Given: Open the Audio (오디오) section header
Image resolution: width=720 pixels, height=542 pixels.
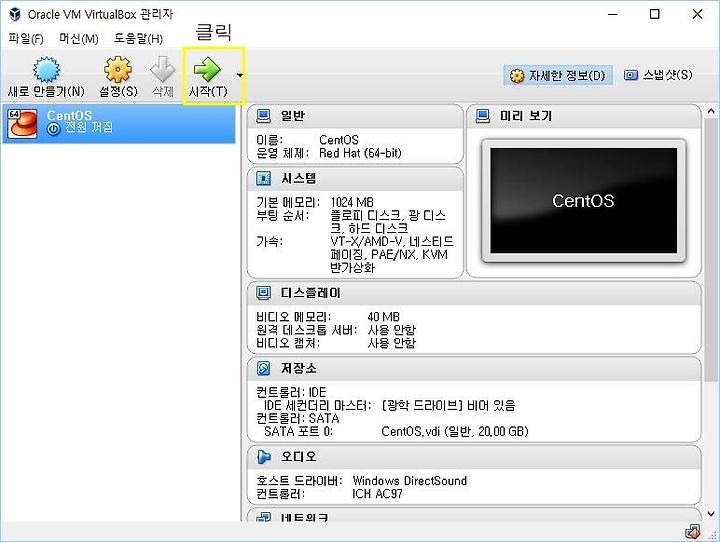Looking at the screenshot, I should click(x=474, y=457).
